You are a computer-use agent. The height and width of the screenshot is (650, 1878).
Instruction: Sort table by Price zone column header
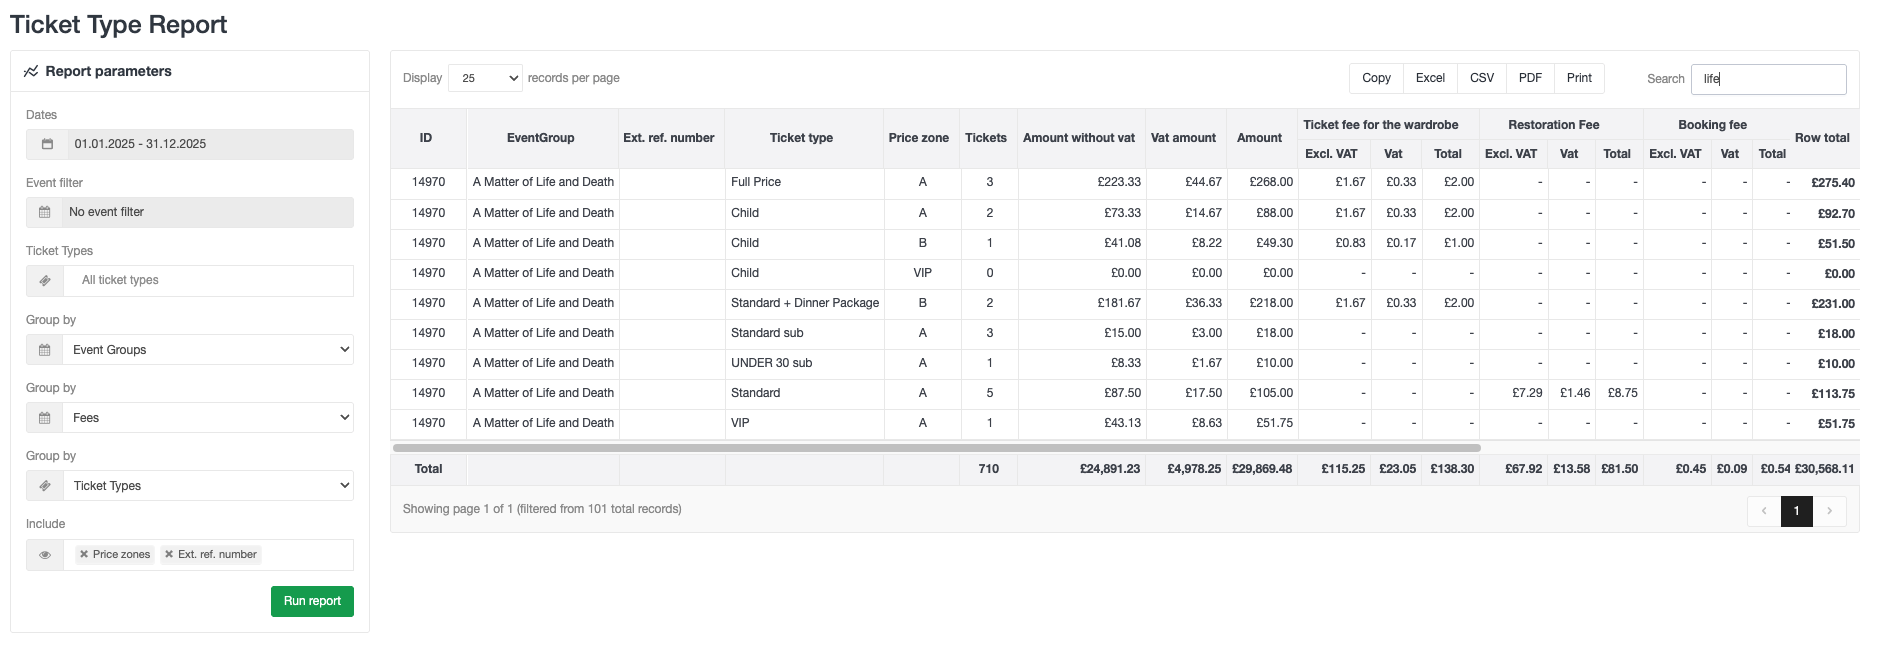[x=918, y=138]
